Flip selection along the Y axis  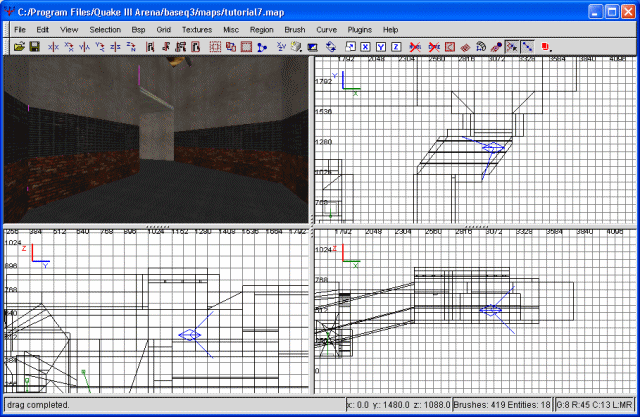[84, 47]
